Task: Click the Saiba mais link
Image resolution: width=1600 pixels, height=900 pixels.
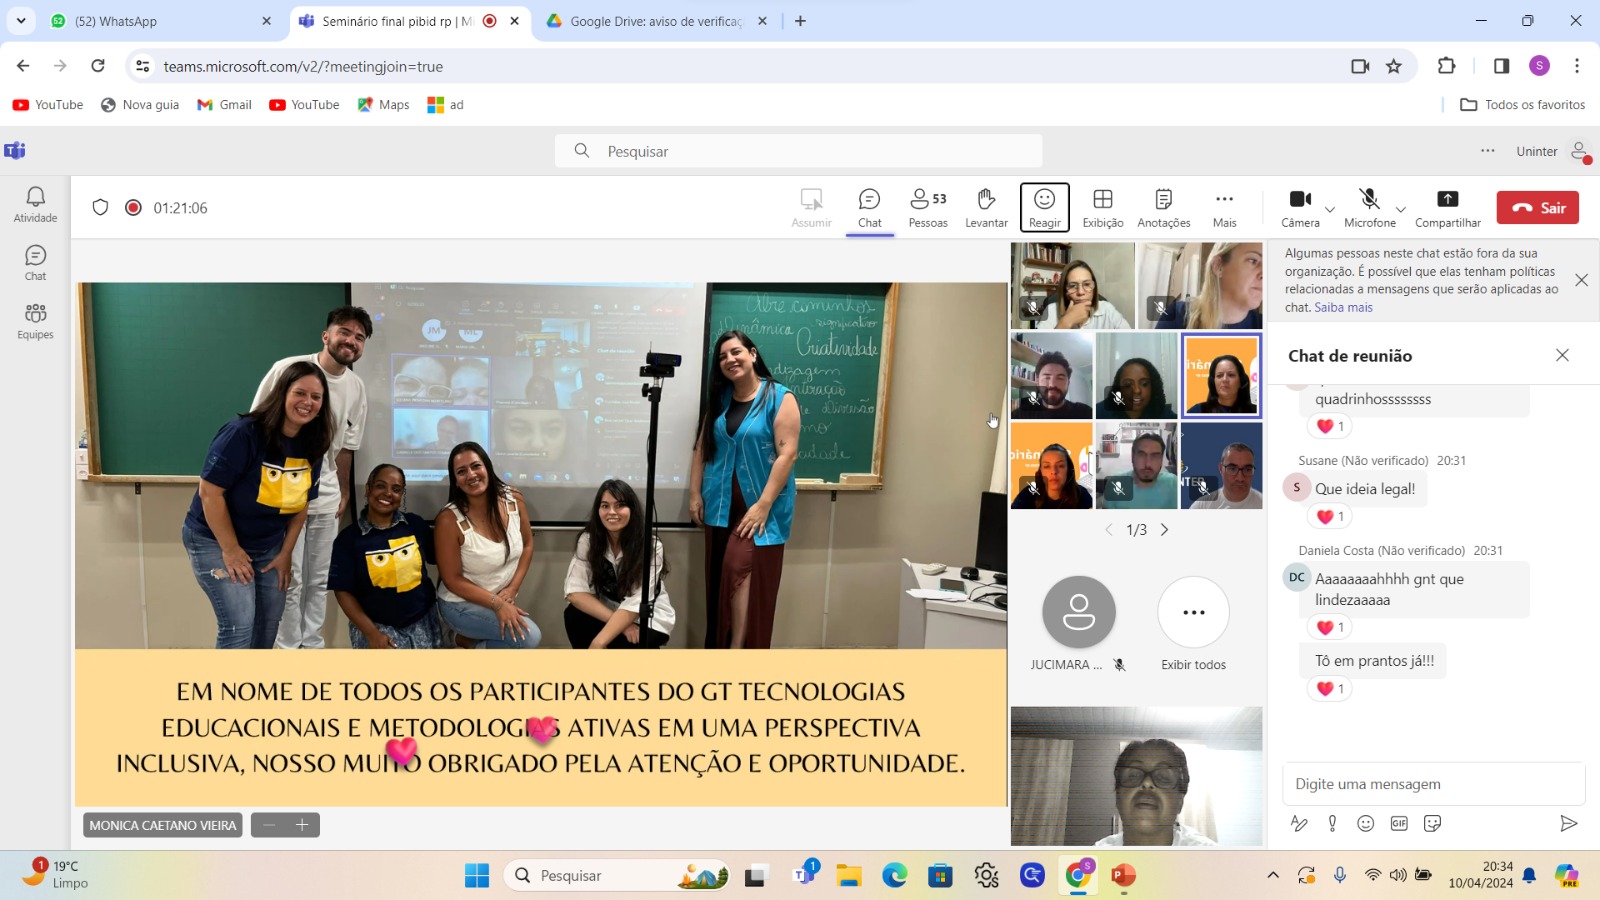Action: pos(1343,307)
